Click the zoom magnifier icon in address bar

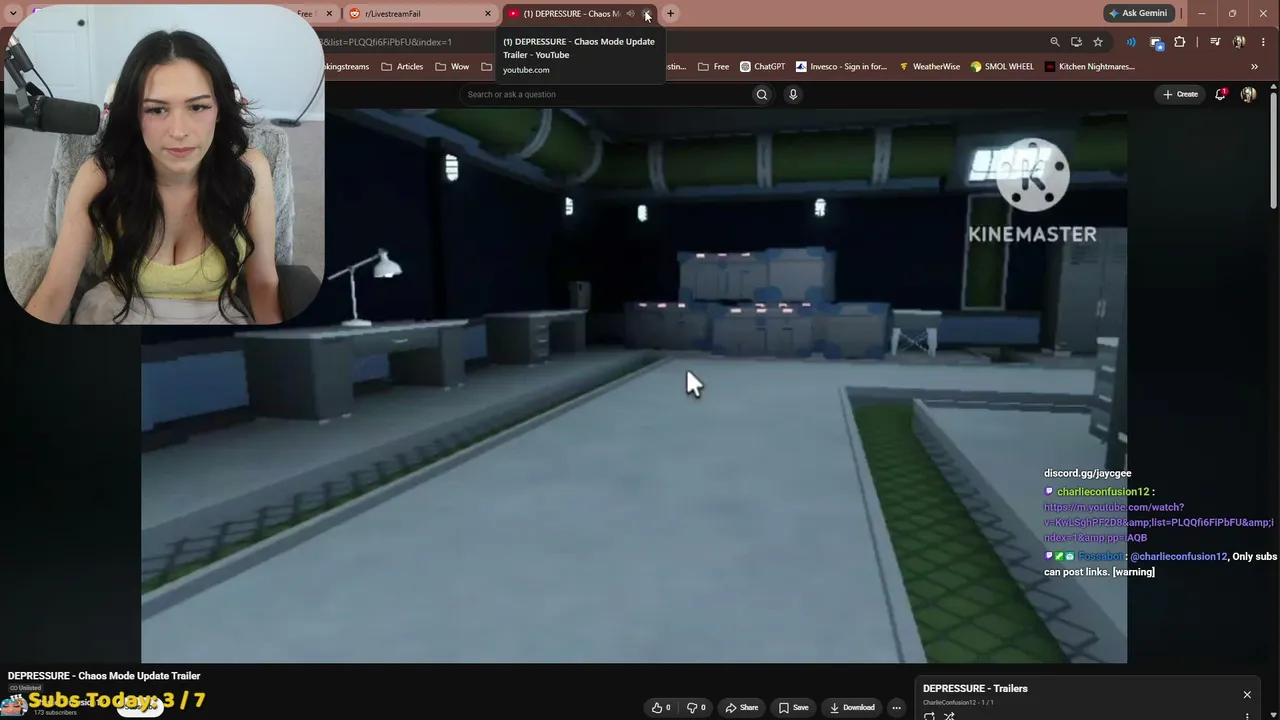pyautogui.click(x=1054, y=42)
